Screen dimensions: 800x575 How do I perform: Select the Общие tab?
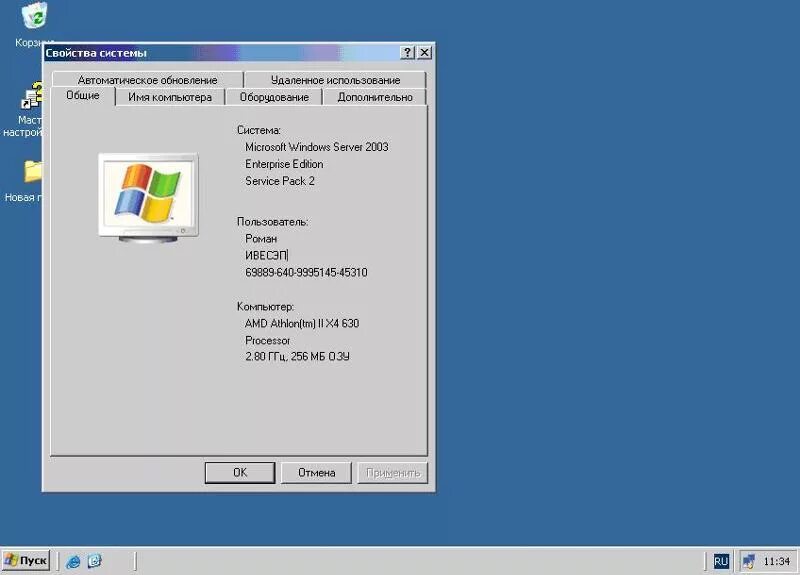pos(83,95)
